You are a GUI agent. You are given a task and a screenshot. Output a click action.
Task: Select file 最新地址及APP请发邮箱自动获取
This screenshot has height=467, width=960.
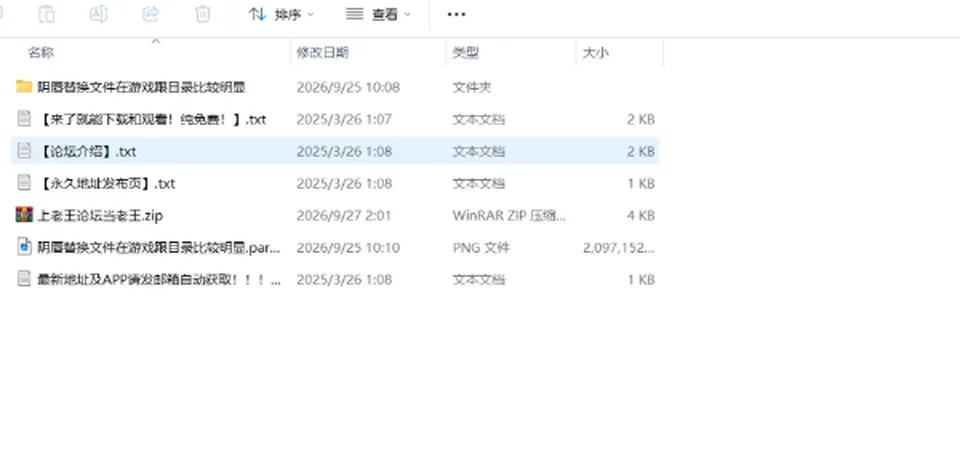(159, 280)
